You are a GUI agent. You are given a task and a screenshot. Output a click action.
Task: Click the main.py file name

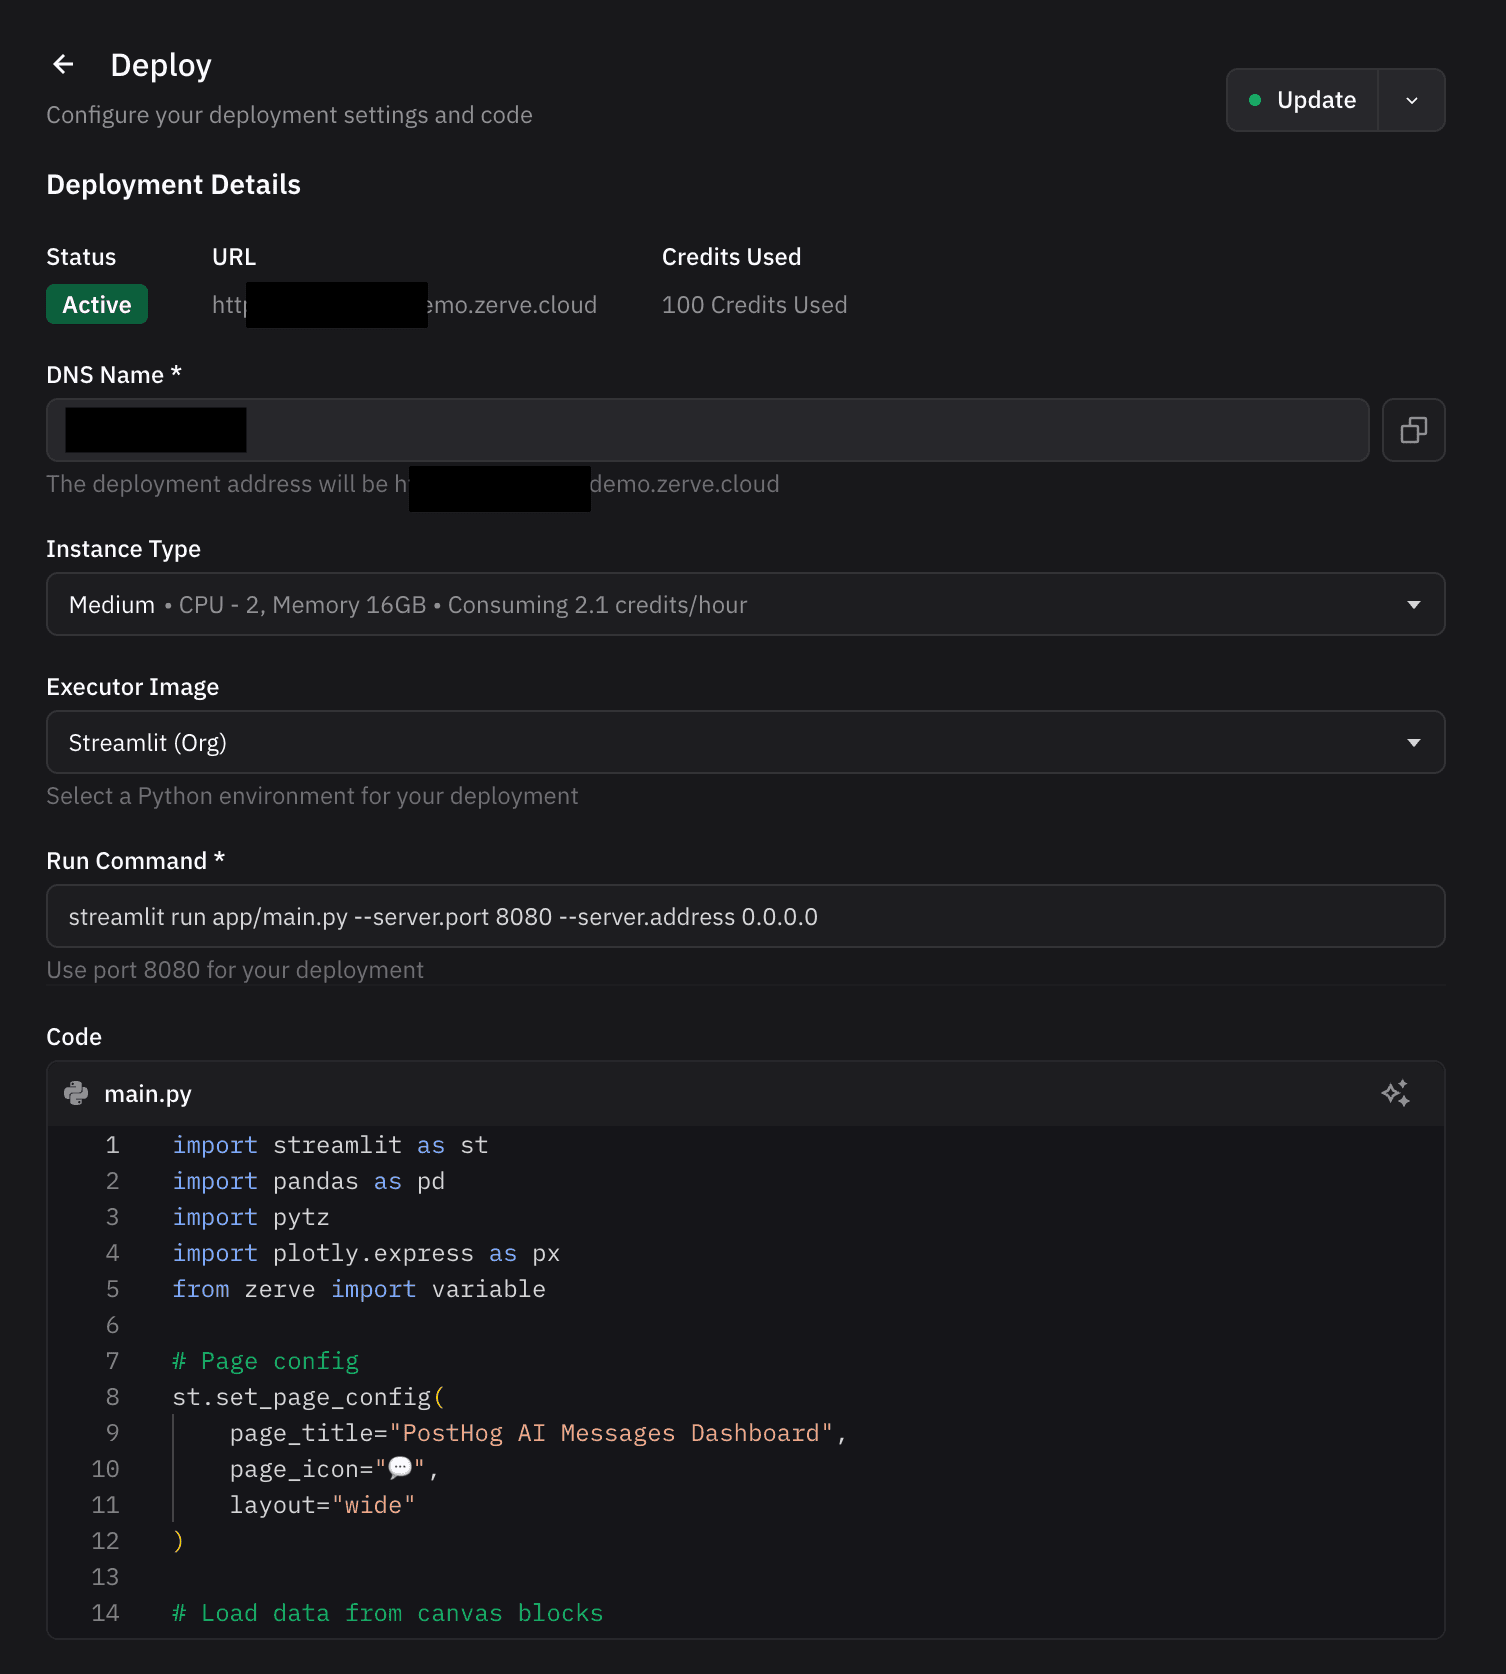pyautogui.click(x=148, y=1094)
